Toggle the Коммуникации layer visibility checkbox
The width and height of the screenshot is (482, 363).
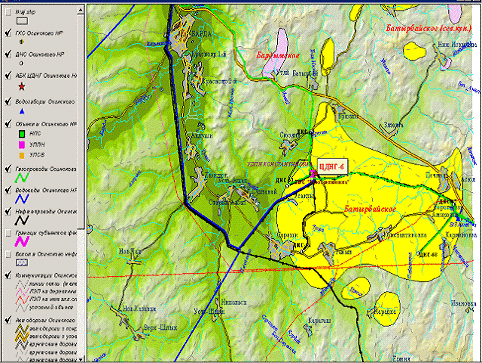(x=8, y=276)
